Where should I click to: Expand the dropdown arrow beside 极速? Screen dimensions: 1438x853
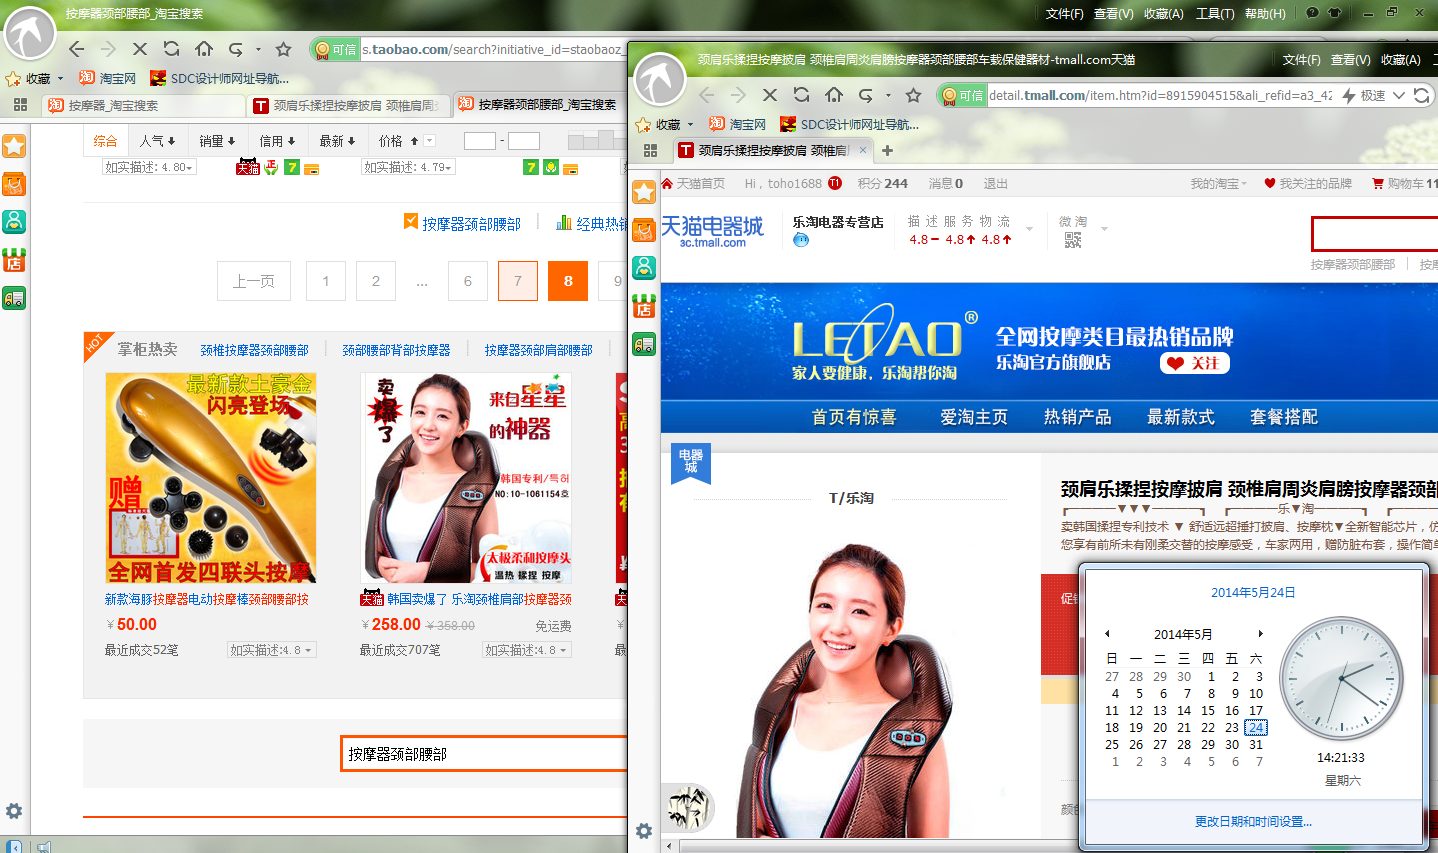[x=1398, y=95]
